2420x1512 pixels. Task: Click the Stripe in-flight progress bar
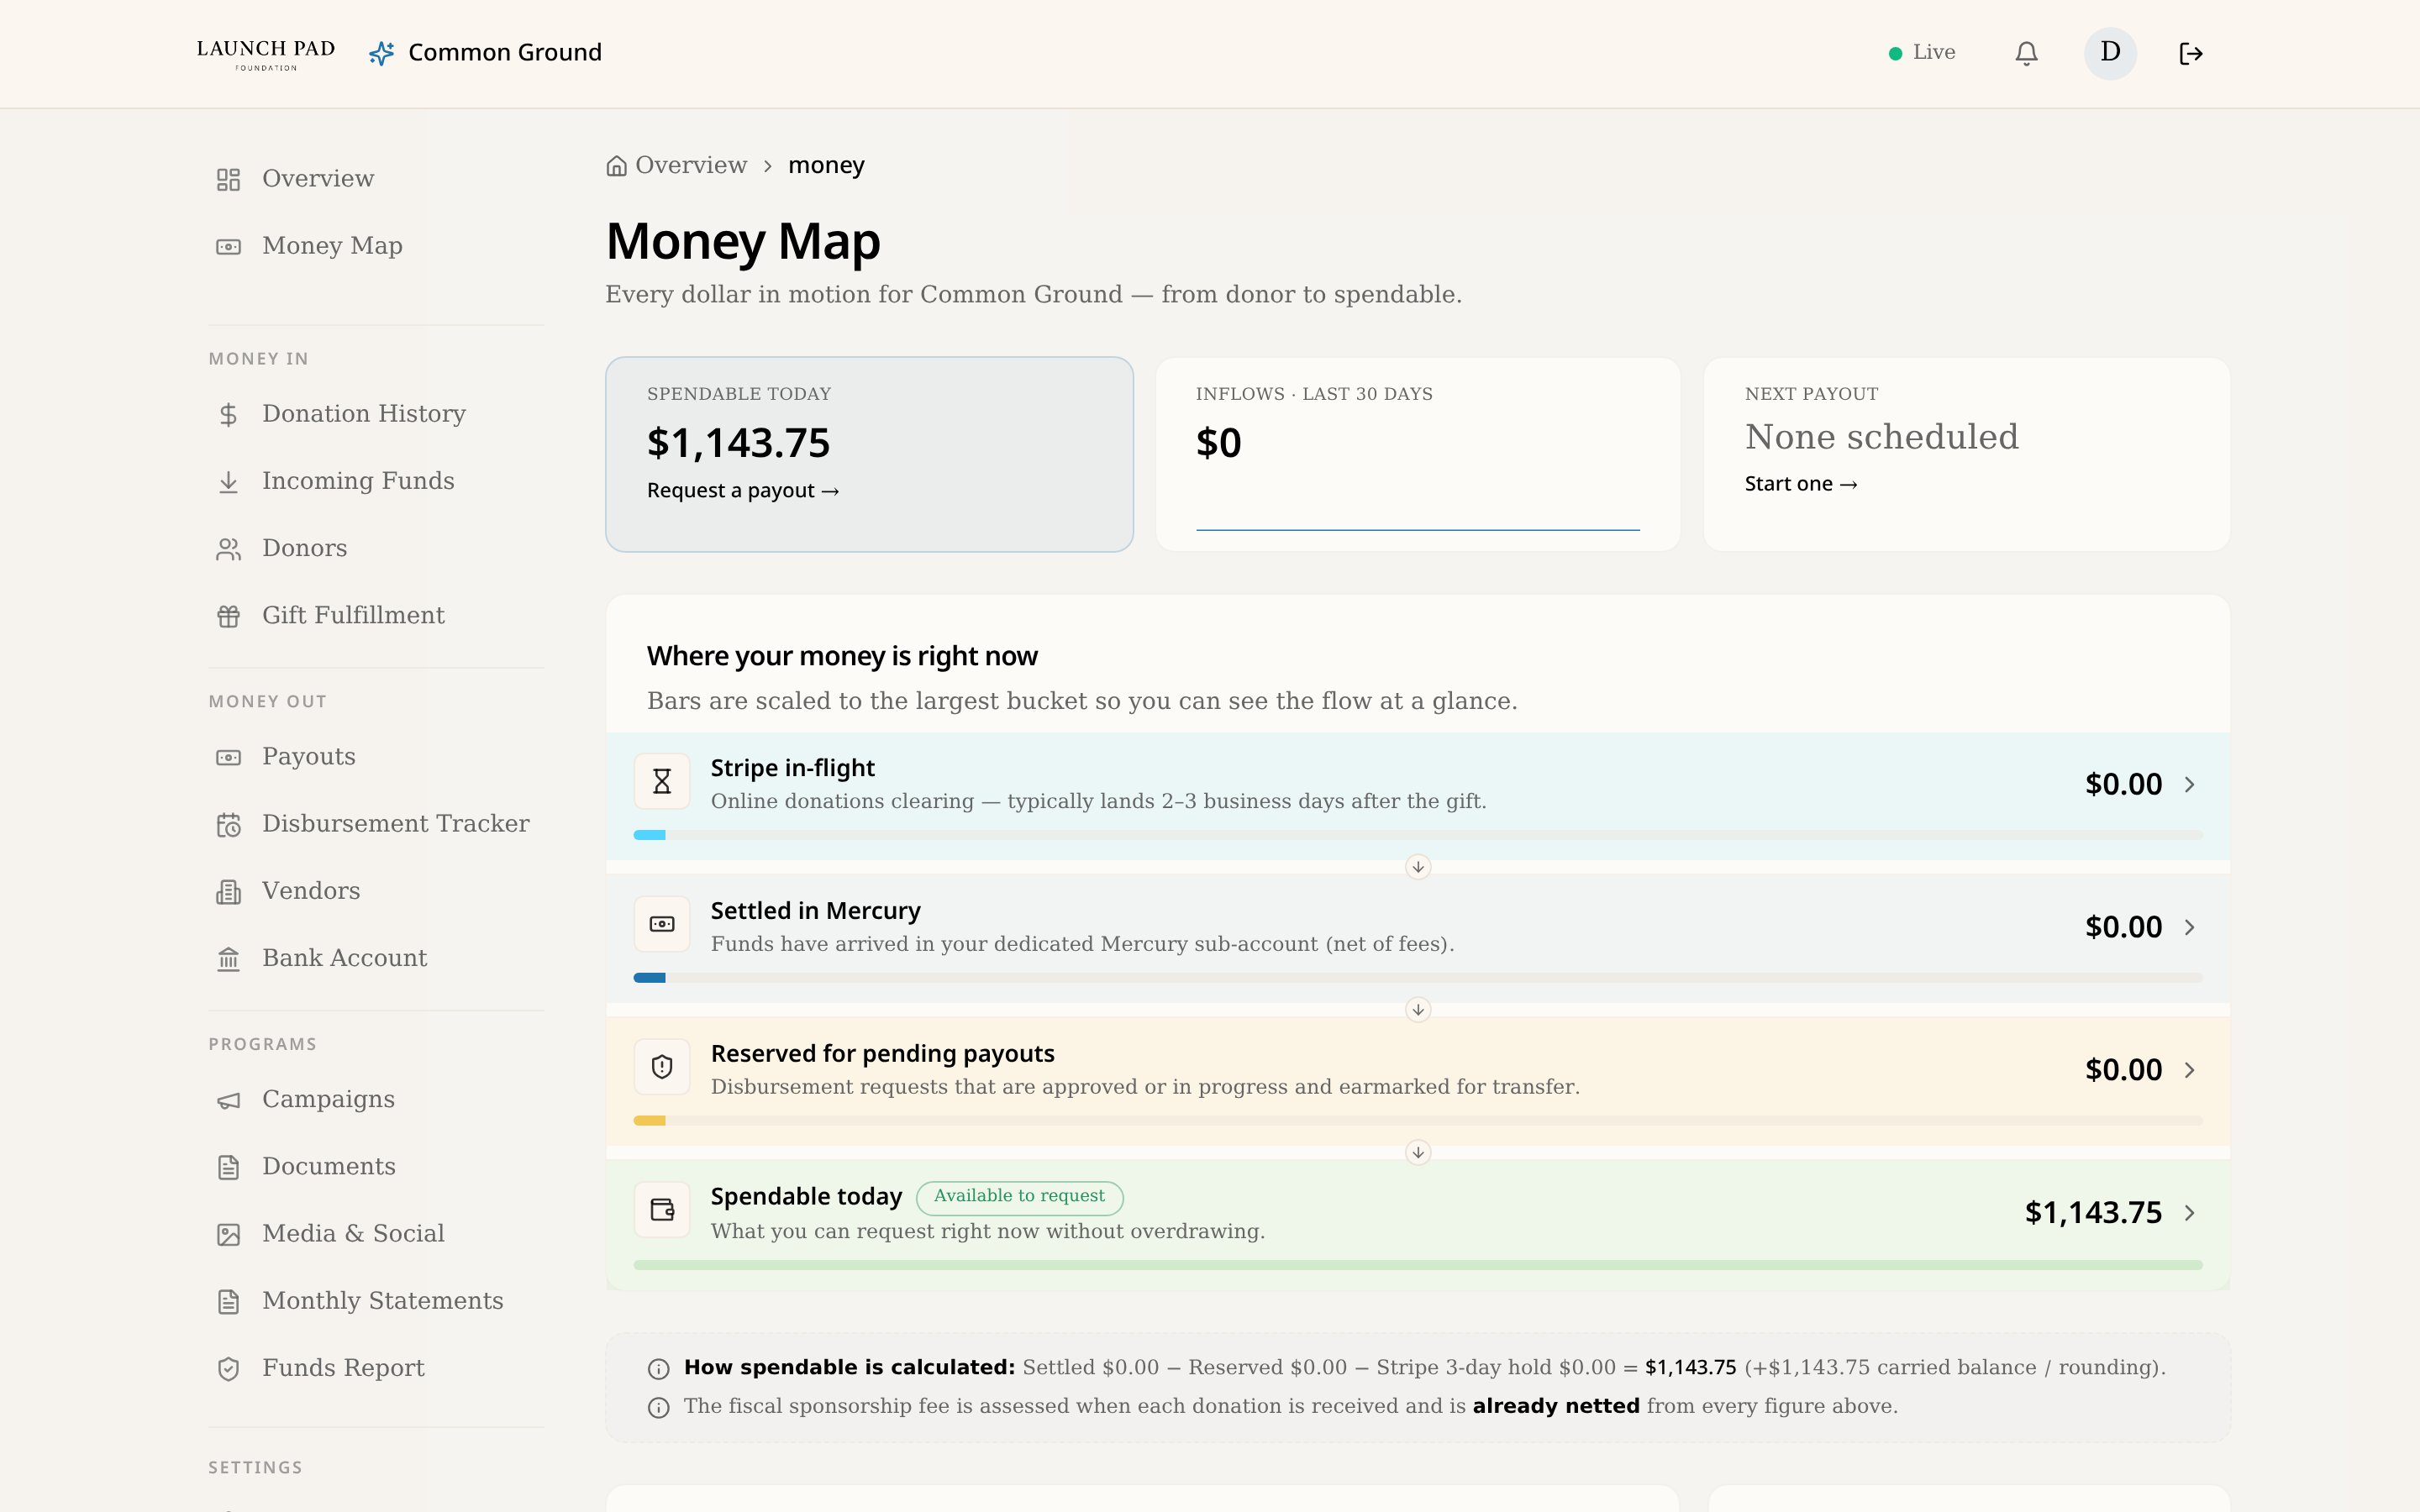1418,835
